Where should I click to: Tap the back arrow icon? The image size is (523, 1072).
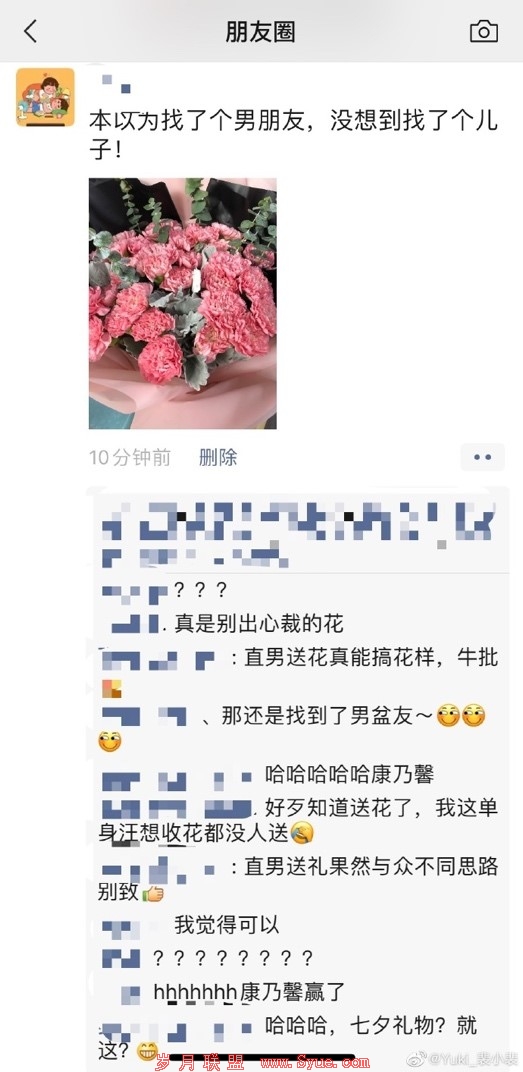coord(30,31)
